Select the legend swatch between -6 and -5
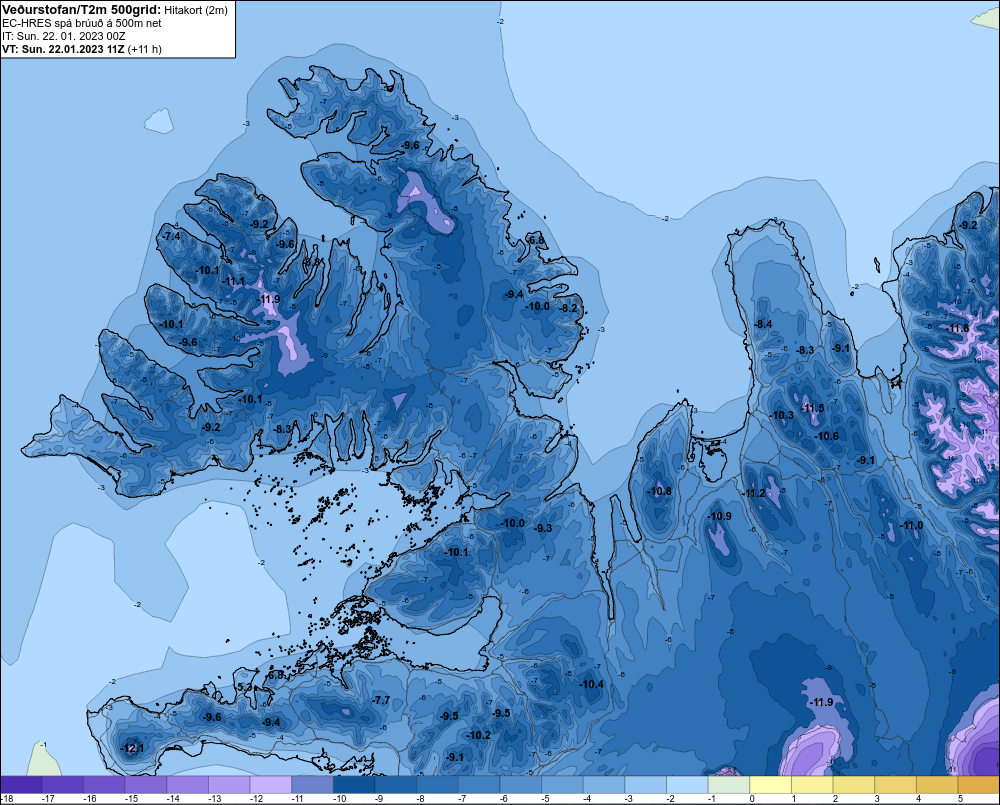Screen dimensions: 1000x805 [520, 785]
